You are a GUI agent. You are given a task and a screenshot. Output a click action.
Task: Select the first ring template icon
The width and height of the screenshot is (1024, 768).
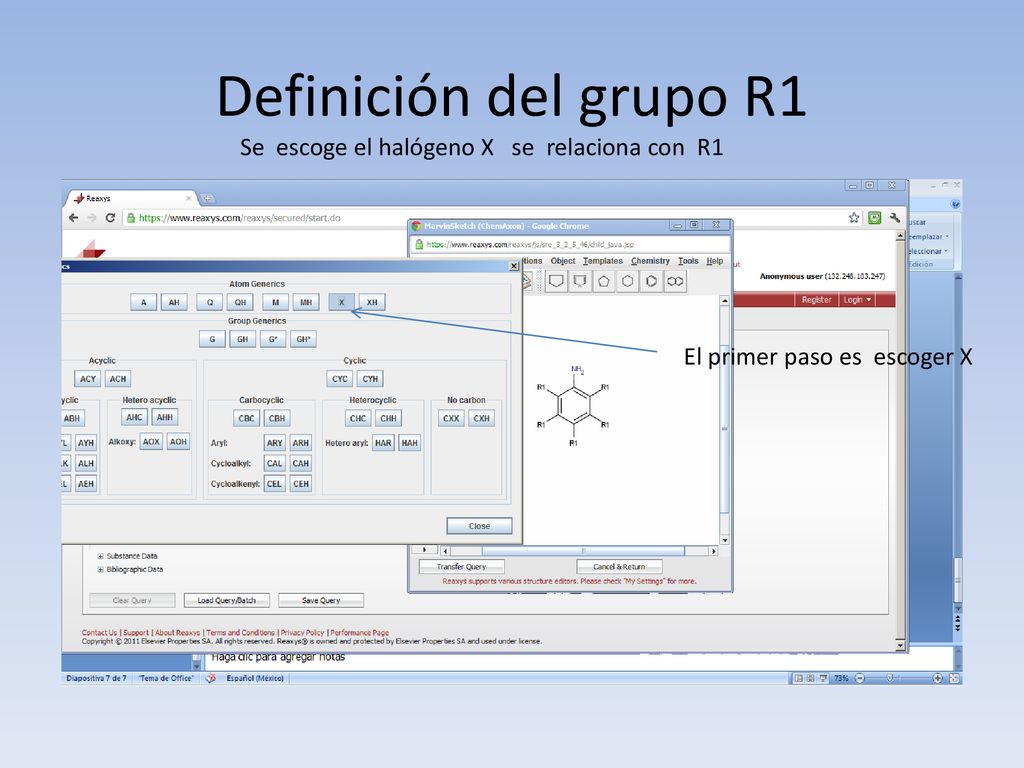[x=556, y=281]
